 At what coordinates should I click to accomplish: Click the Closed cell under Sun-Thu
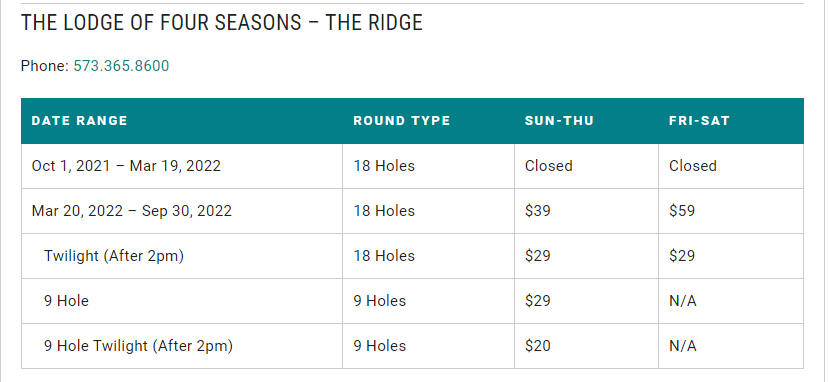coord(586,166)
